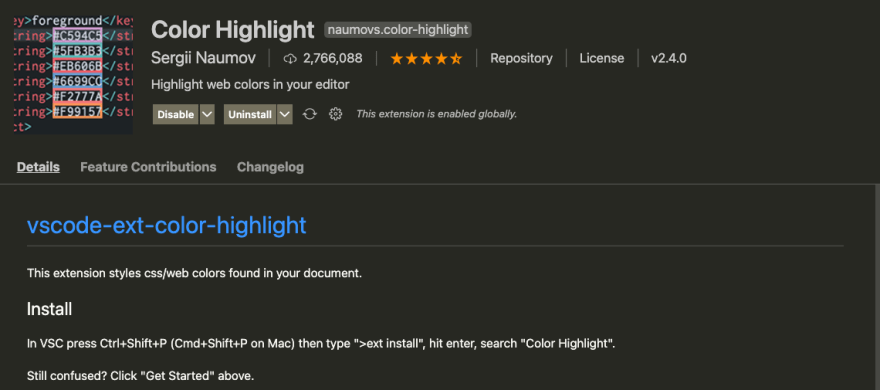Viewport: 880px width, 390px height.
Task: Click the vertical scrollbar on the right edge
Action: click(x=877, y=286)
